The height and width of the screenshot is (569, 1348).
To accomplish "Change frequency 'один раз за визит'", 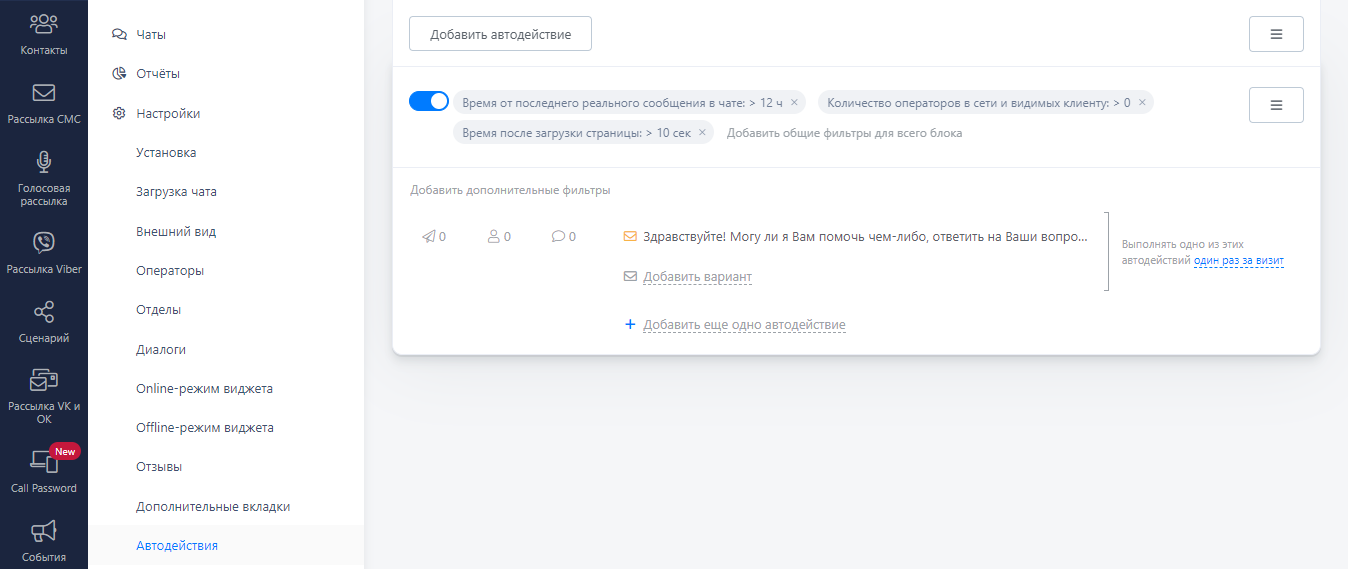I will tap(1238, 261).
